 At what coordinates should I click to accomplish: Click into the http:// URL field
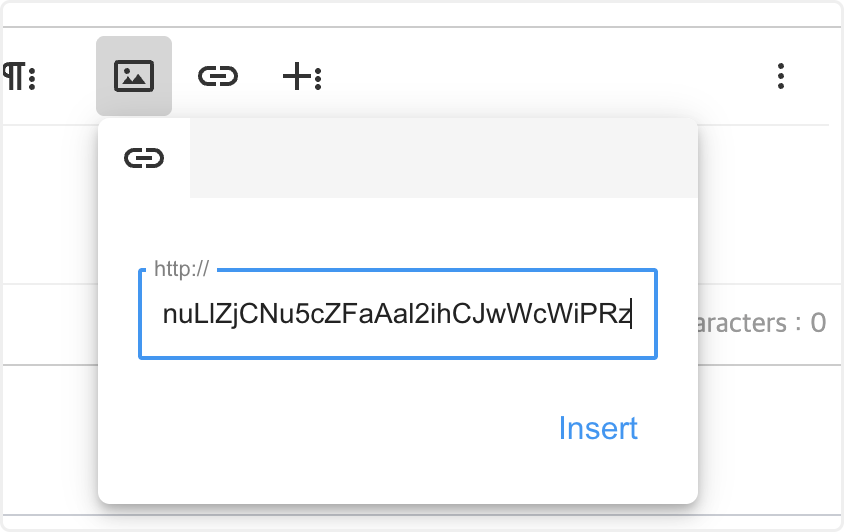[x=397, y=314]
